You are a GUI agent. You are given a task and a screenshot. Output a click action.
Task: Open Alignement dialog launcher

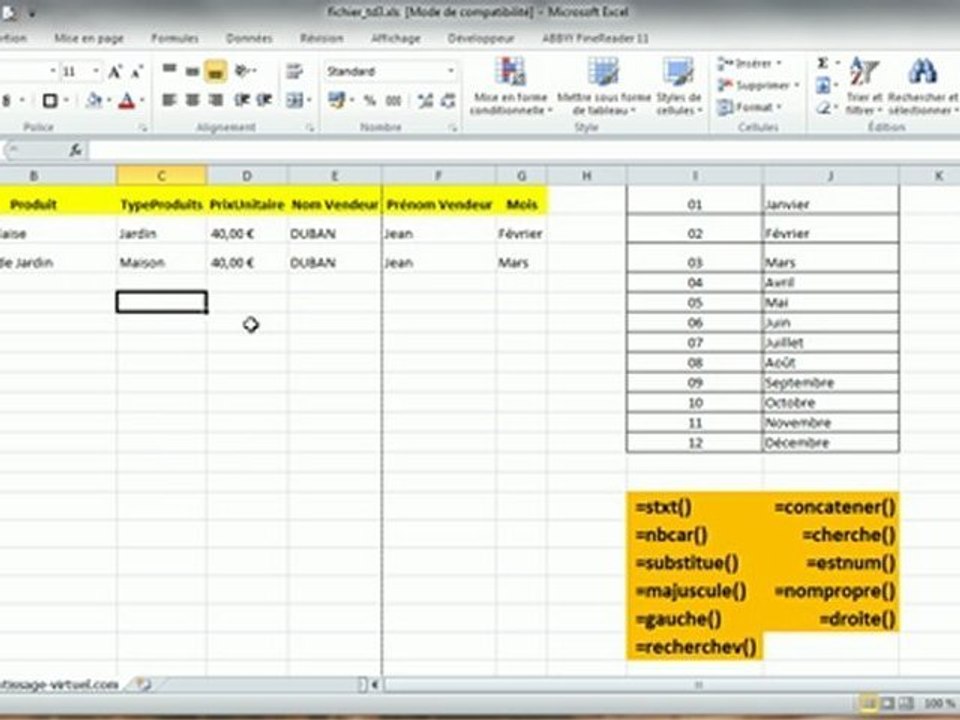point(310,127)
